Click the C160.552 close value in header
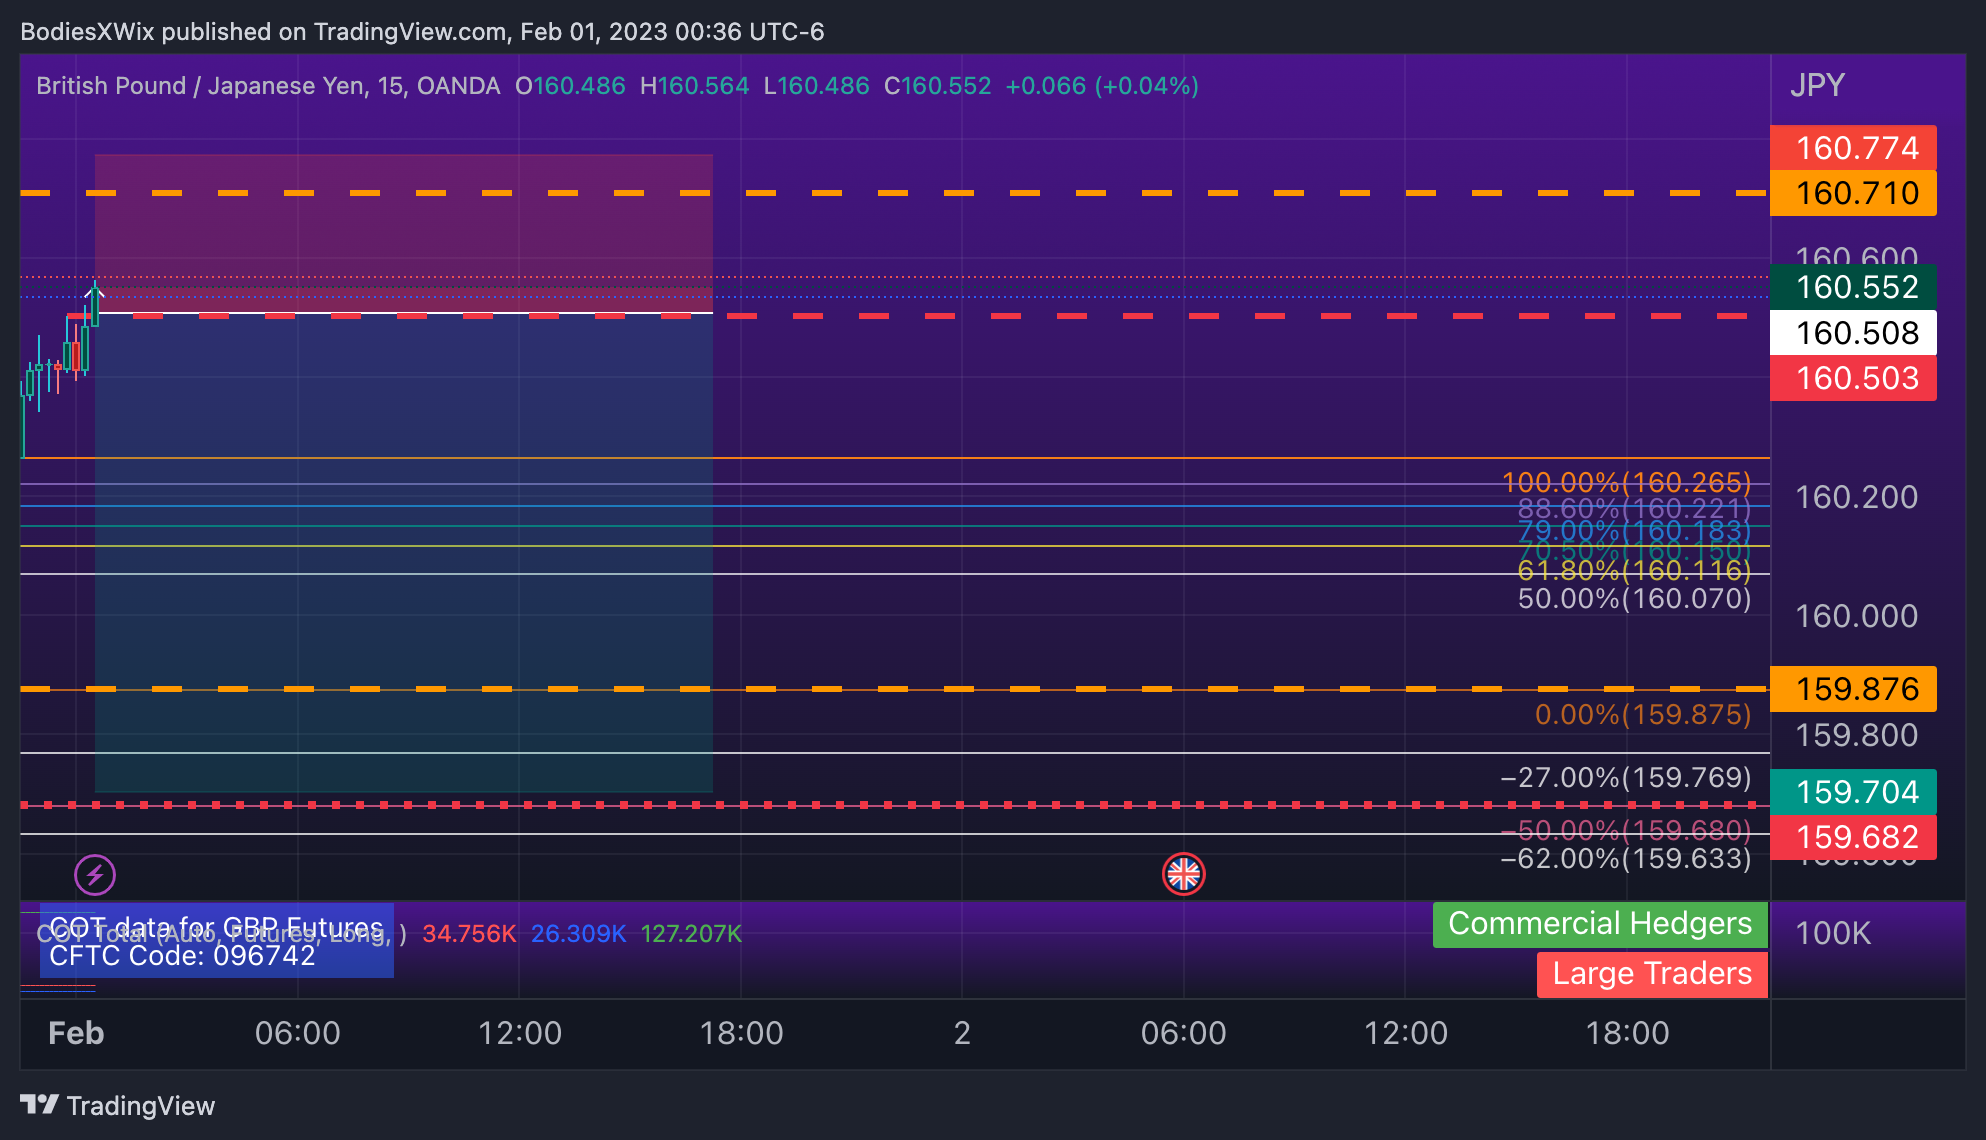The width and height of the screenshot is (1986, 1140). 938,86
